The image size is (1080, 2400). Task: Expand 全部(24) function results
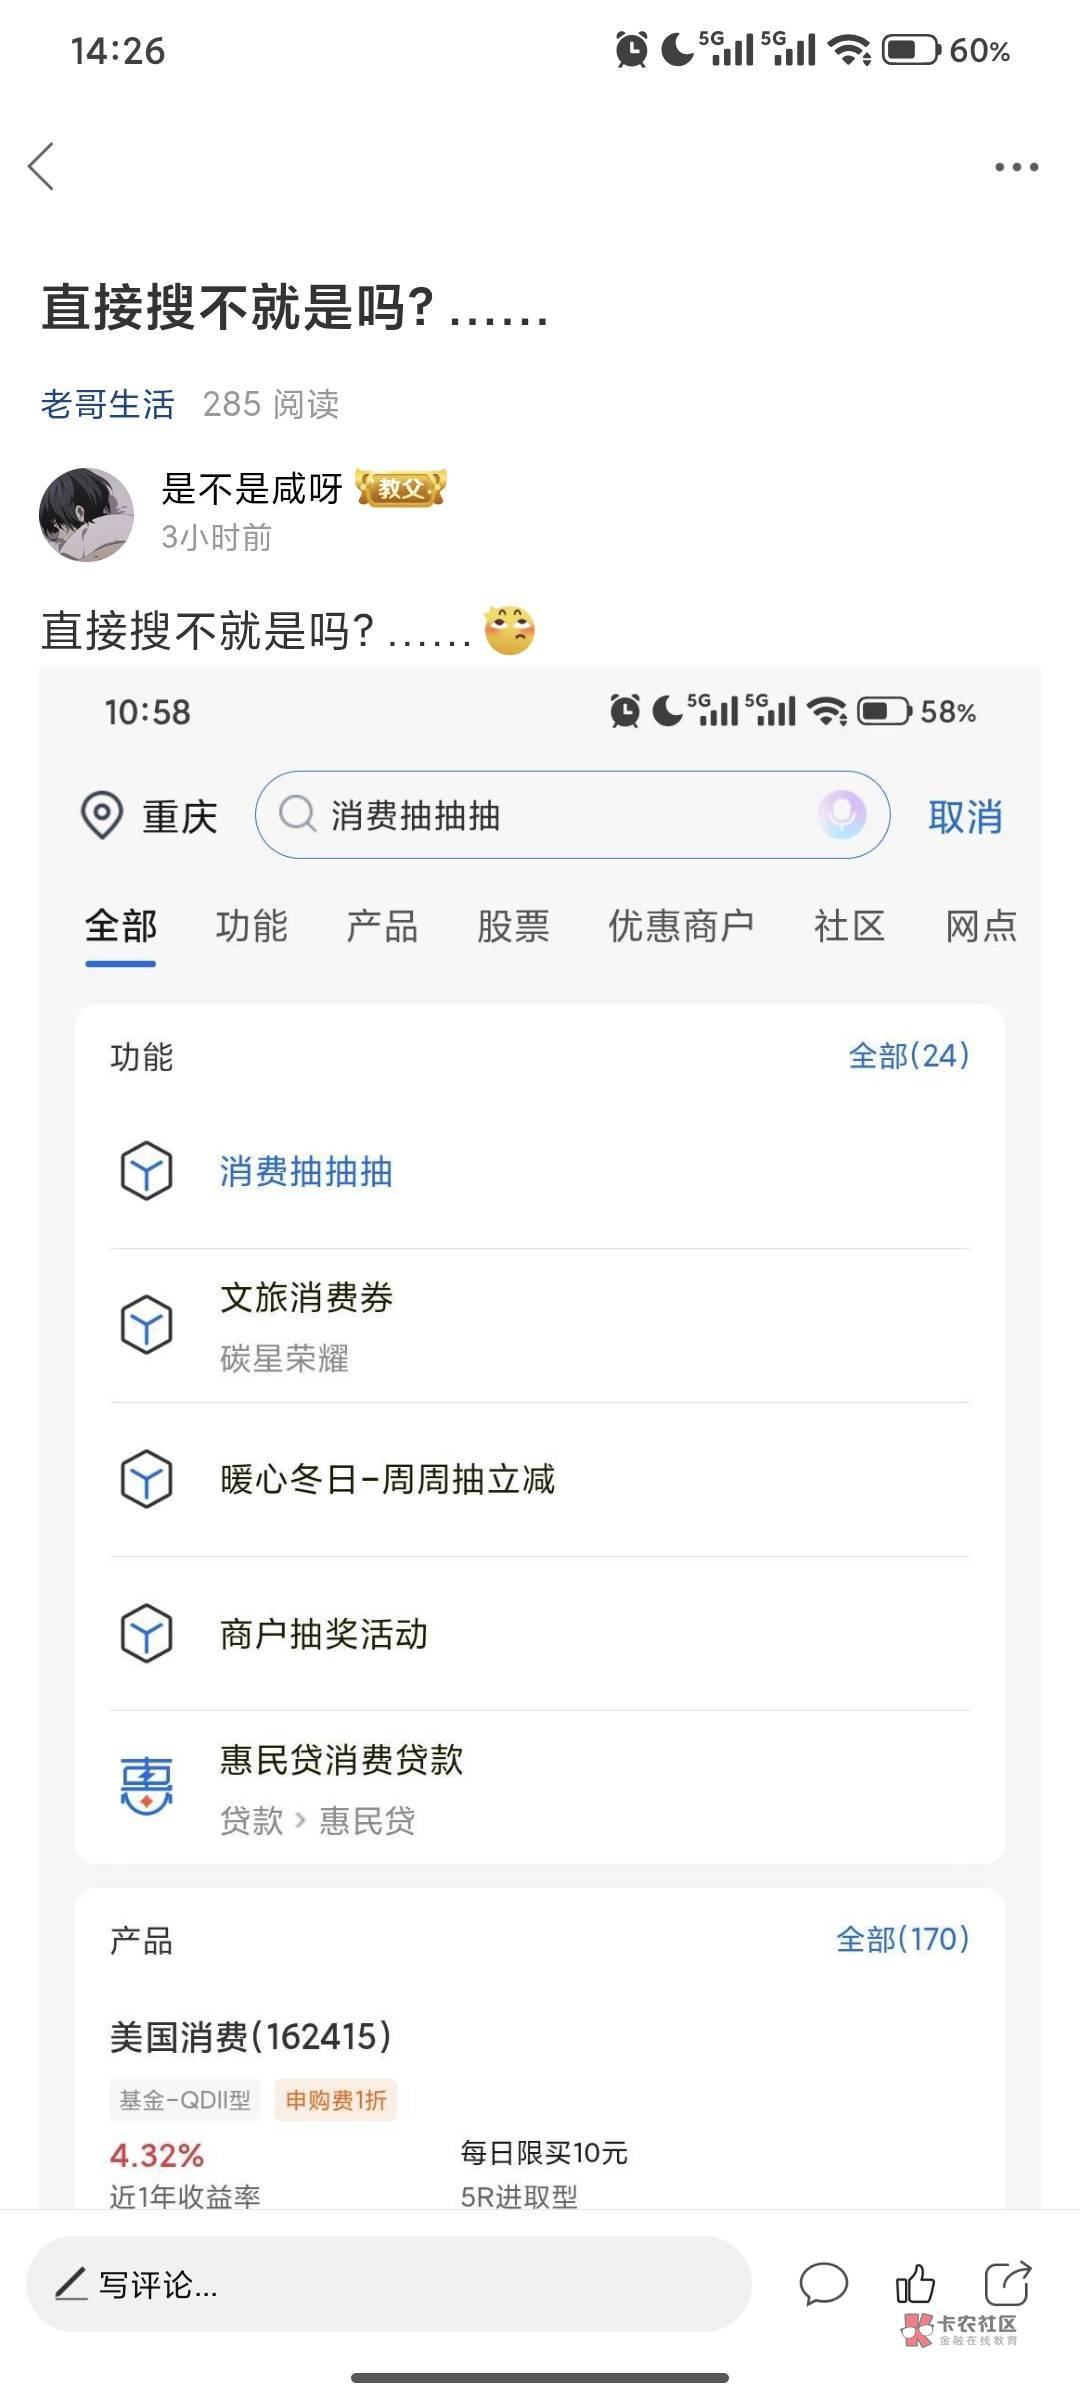click(x=908, y=1056)
